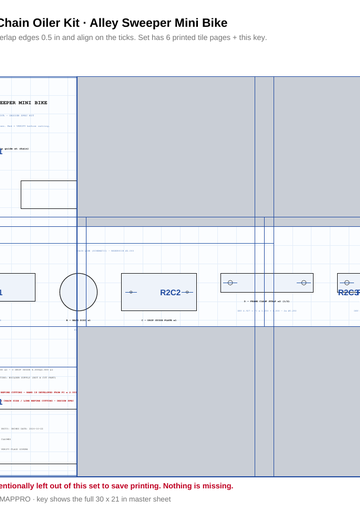Click the footer text "key shows the full 30 x 21 in master sheet"
360x520 pixels.
tap(104, 499)
